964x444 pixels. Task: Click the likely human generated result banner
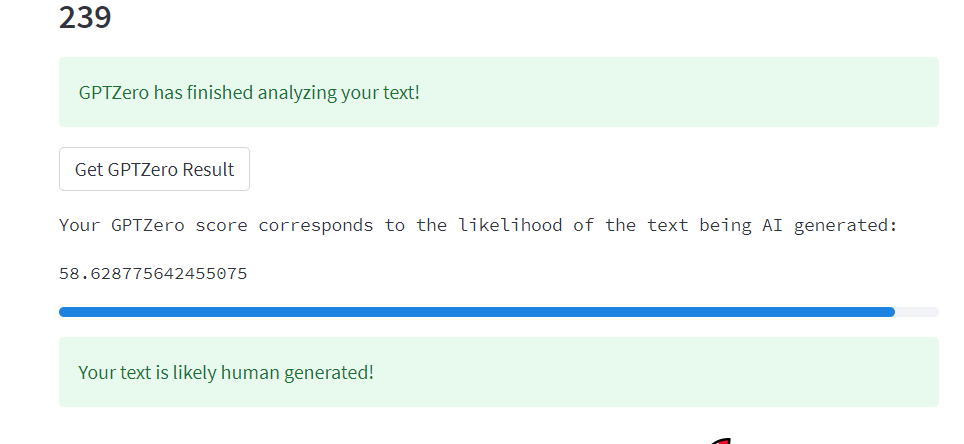(x=498, y=372)
